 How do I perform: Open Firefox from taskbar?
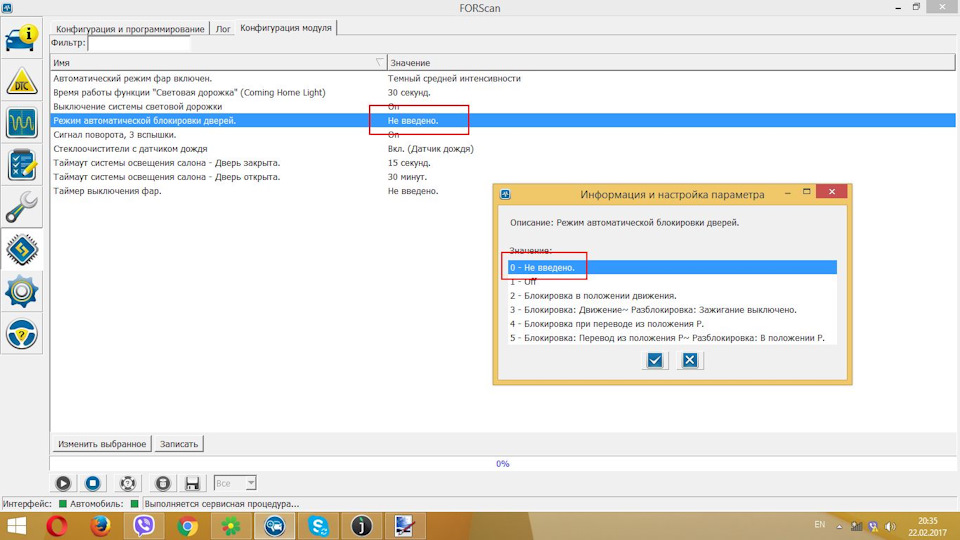point(100,526)
